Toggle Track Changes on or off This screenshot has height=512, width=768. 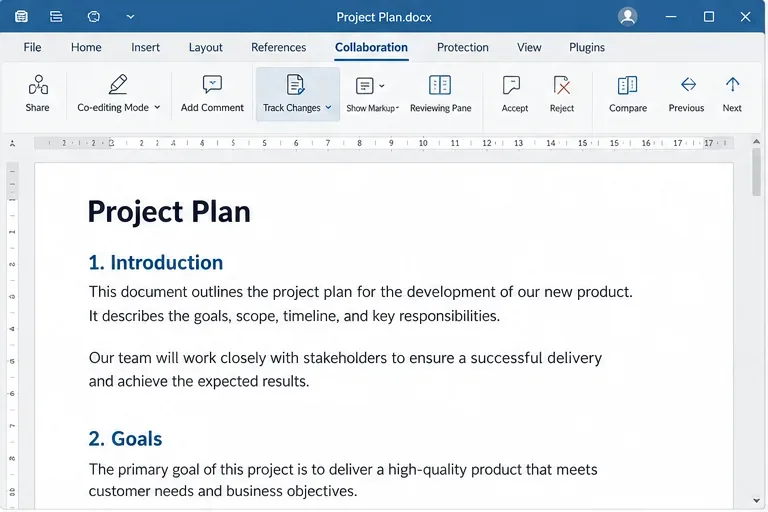pyautogui.click(x=295, y=85)
